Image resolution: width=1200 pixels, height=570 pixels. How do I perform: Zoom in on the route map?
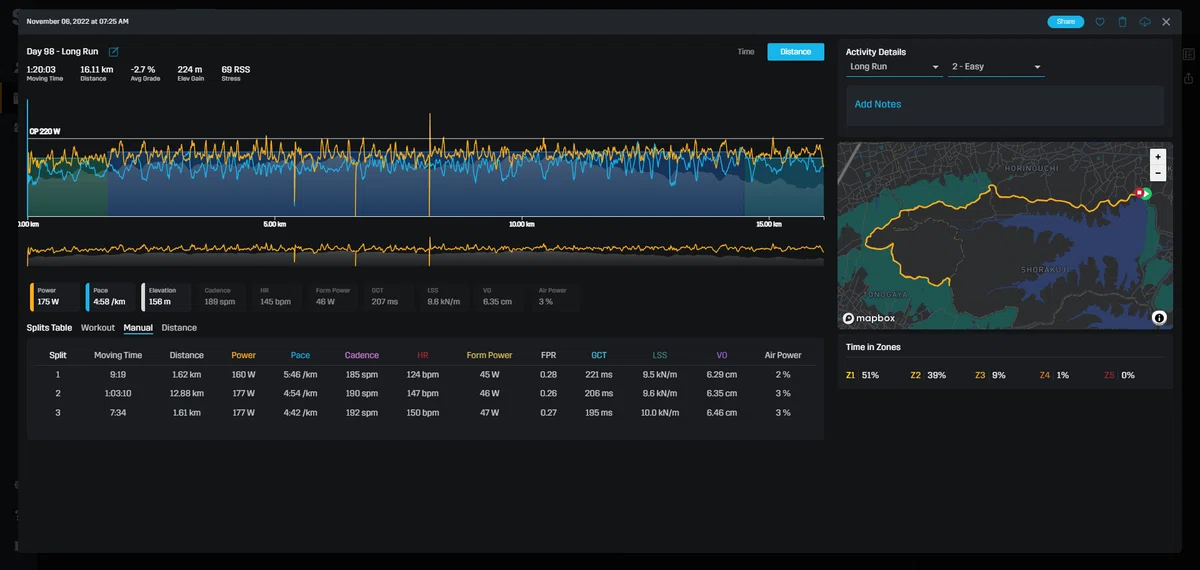tap(1157, 157)
